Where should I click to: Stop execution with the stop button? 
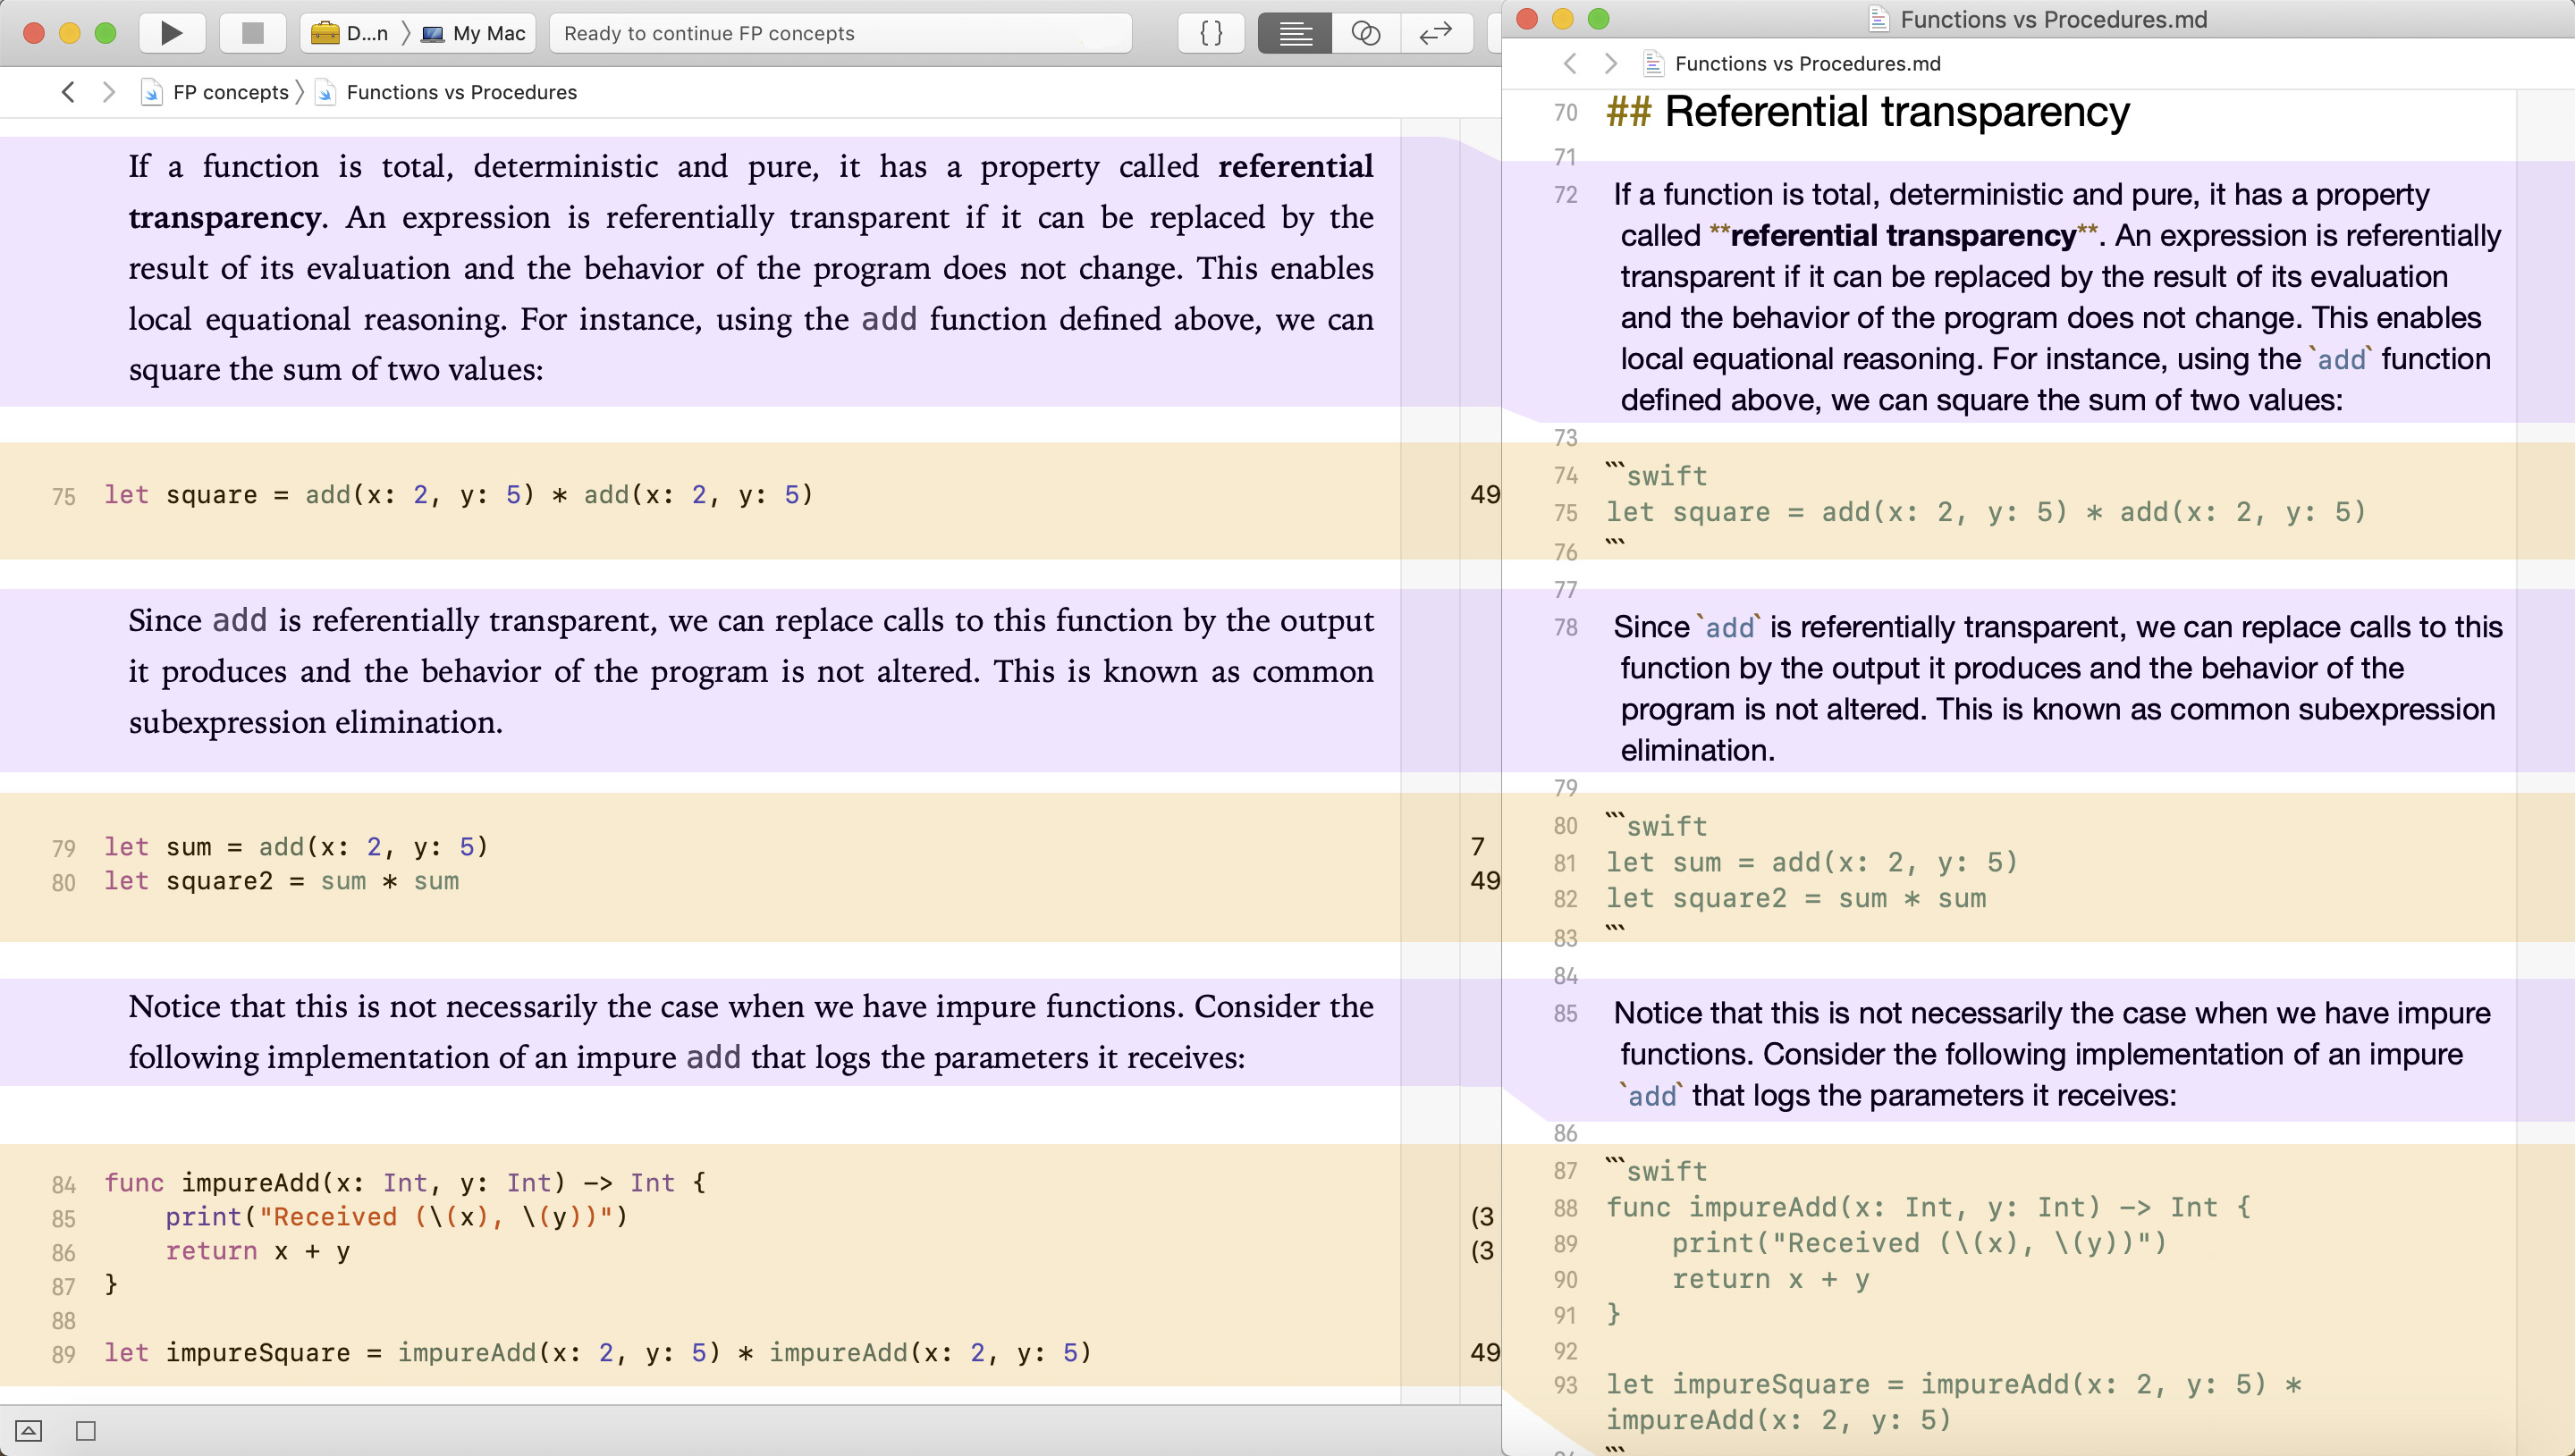[x=252, y=33]
